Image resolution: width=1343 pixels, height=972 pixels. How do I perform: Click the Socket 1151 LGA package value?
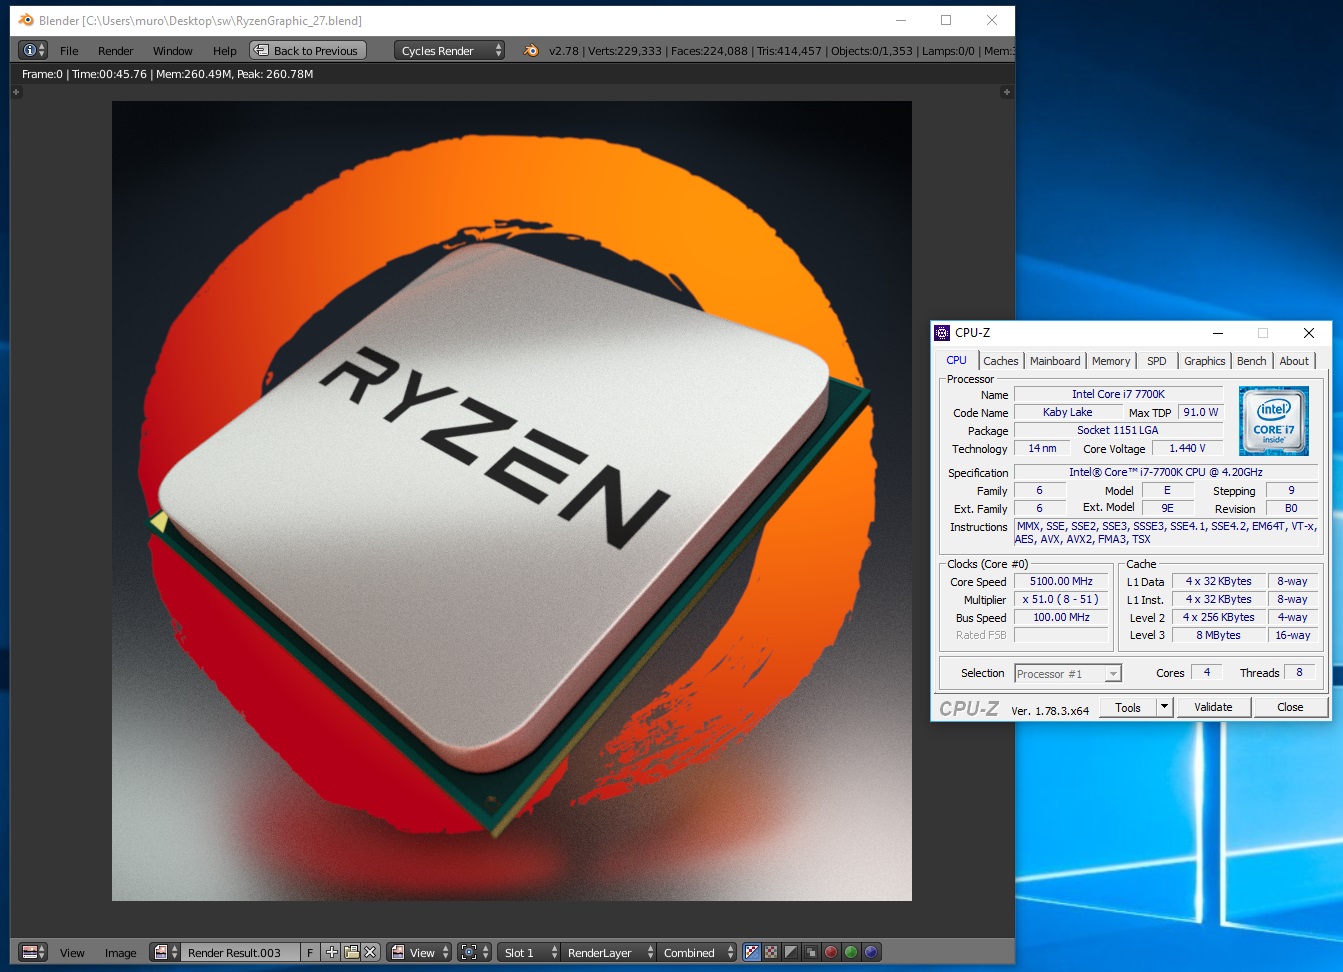tap(1118, 430)
